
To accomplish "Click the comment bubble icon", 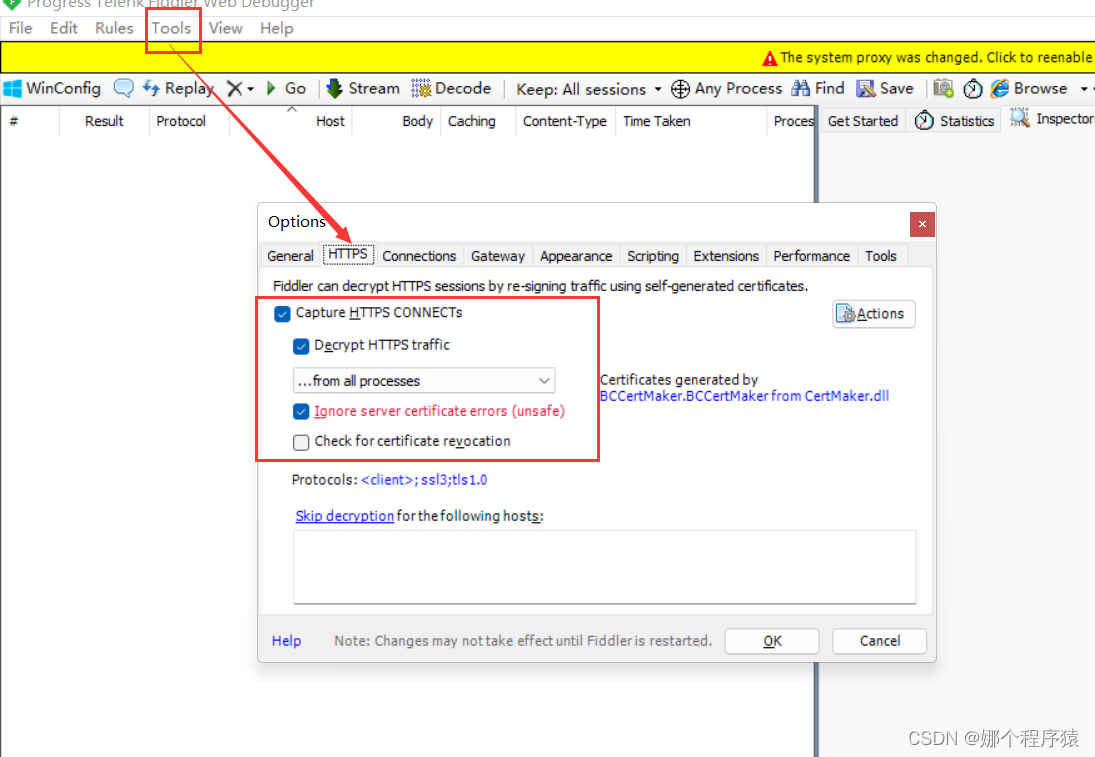I will point(122,88).
